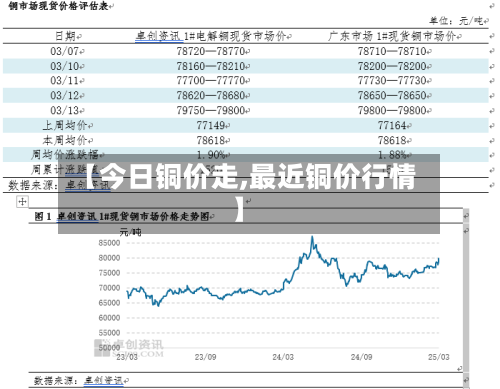
Task: Click the price cell 79800—79800
Action: 392,110
